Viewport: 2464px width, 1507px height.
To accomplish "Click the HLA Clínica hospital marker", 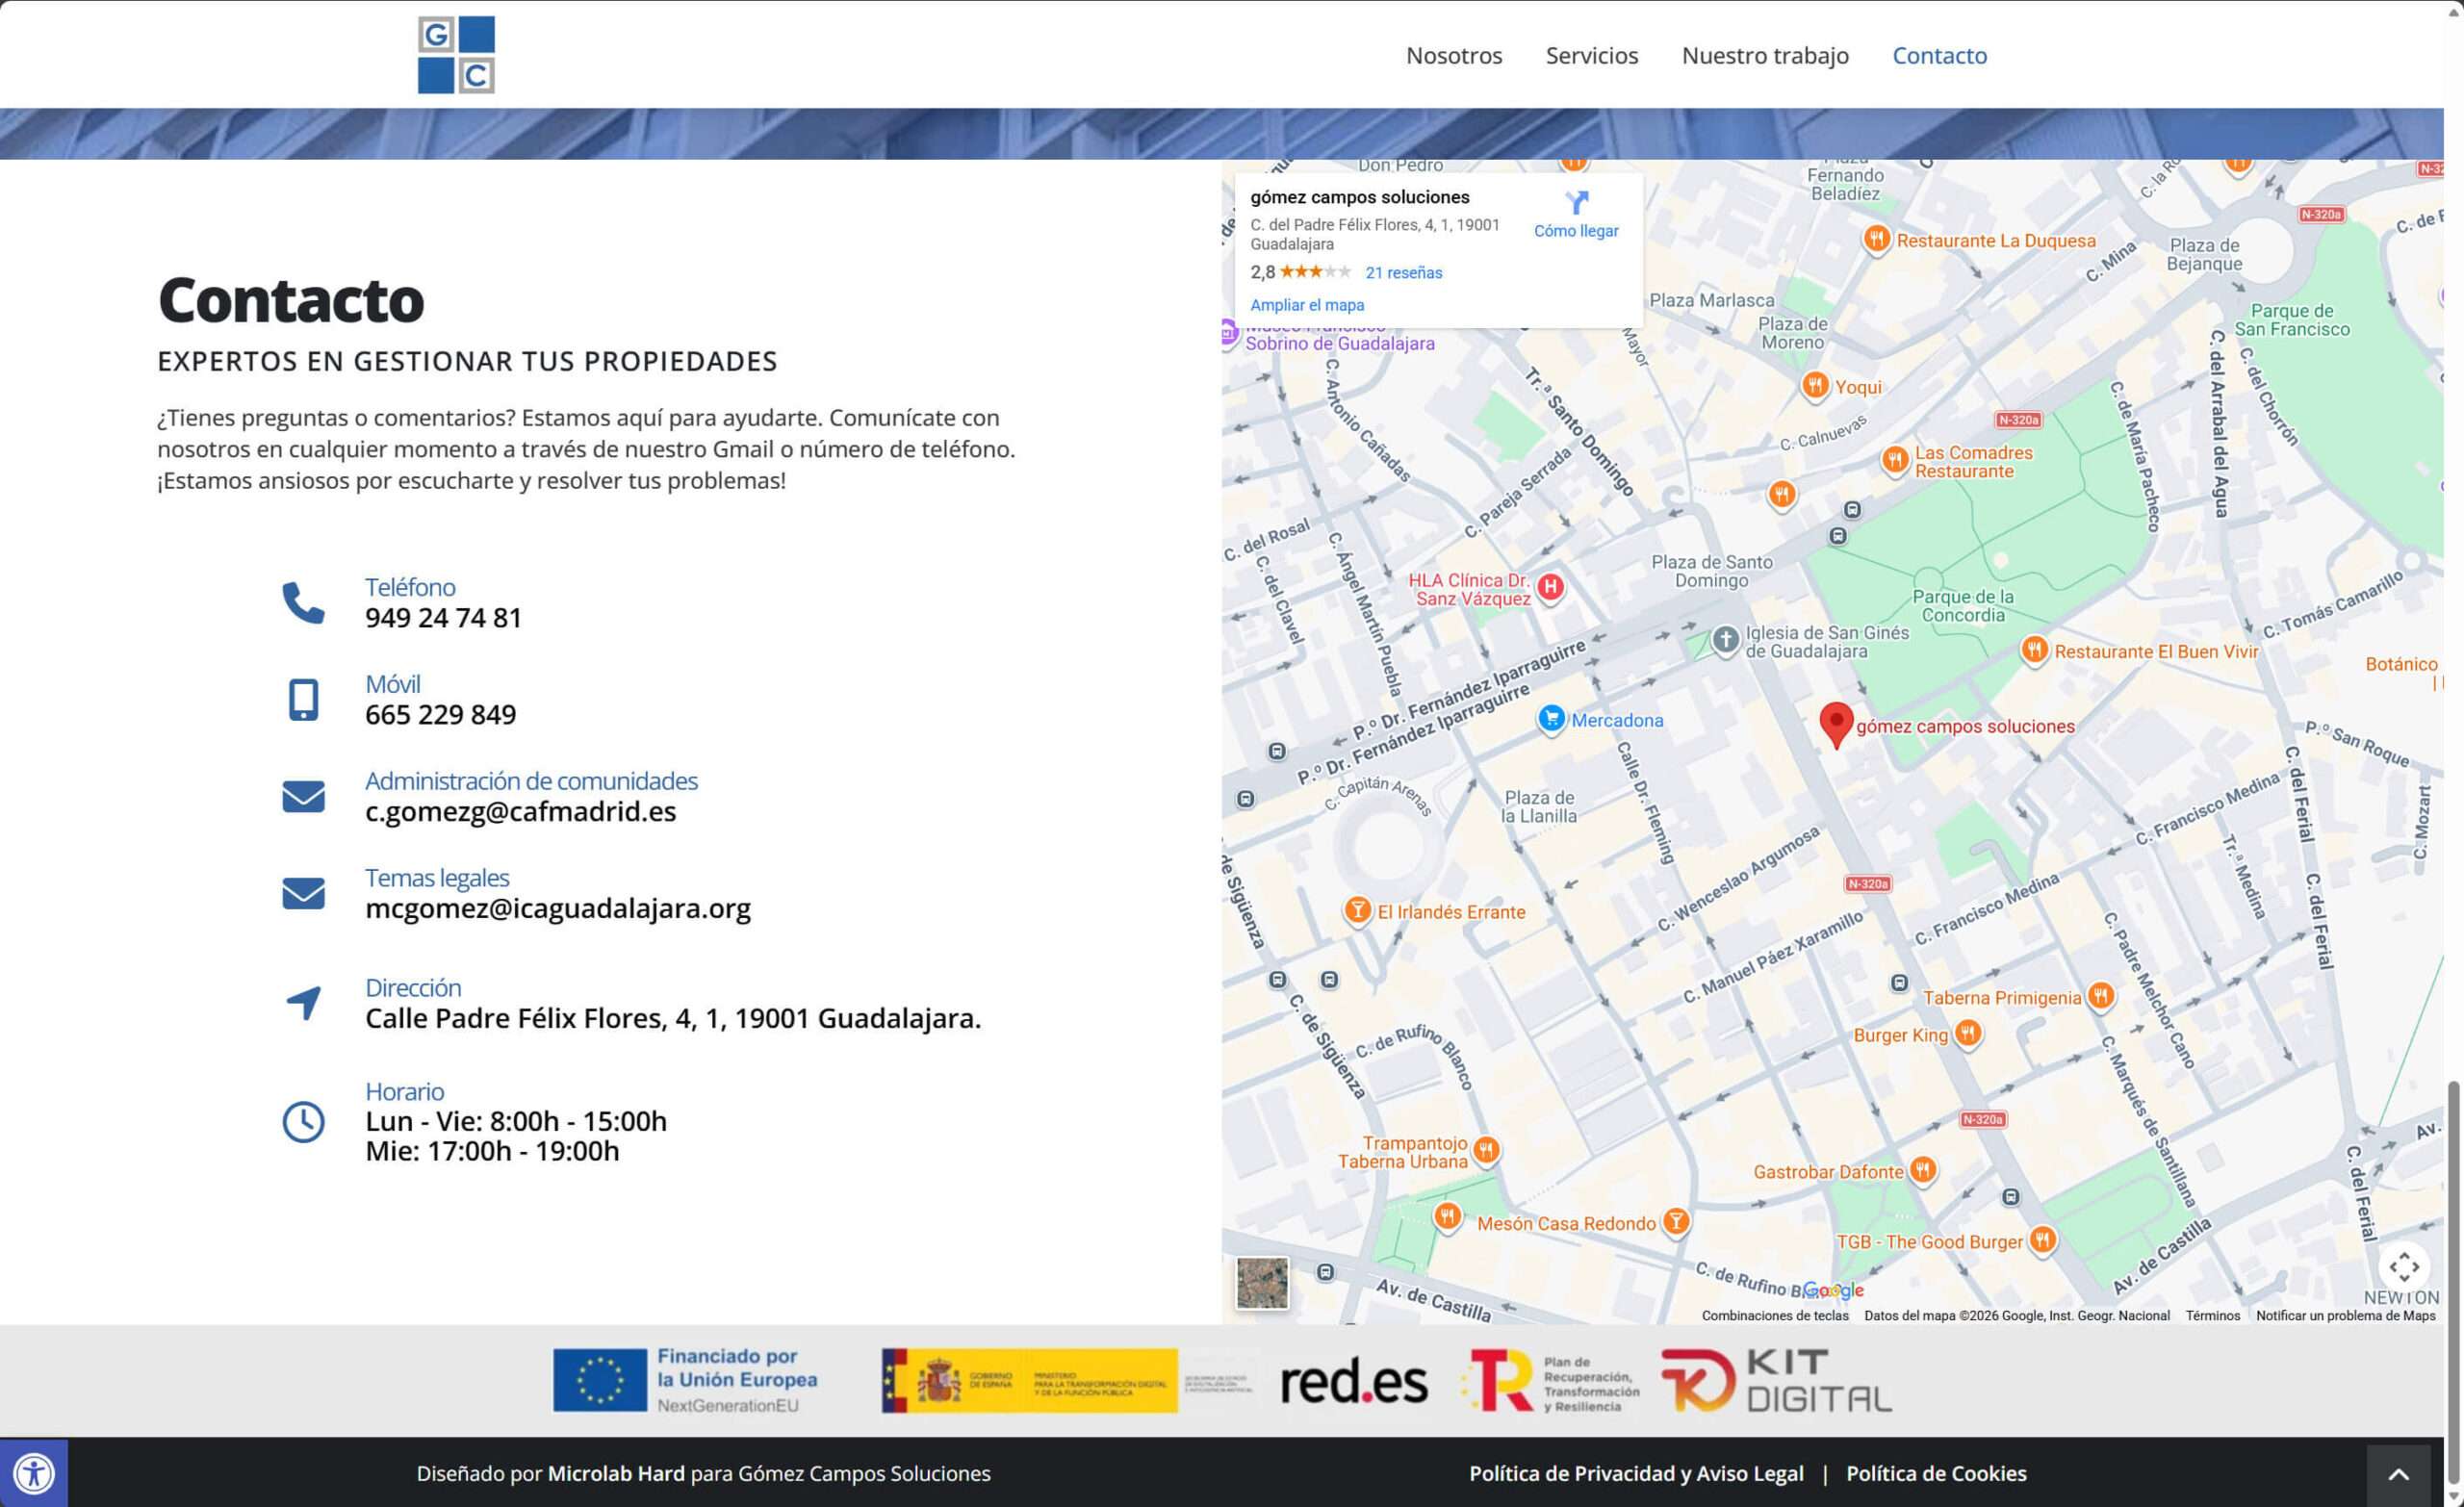I will pos(1550,587).
